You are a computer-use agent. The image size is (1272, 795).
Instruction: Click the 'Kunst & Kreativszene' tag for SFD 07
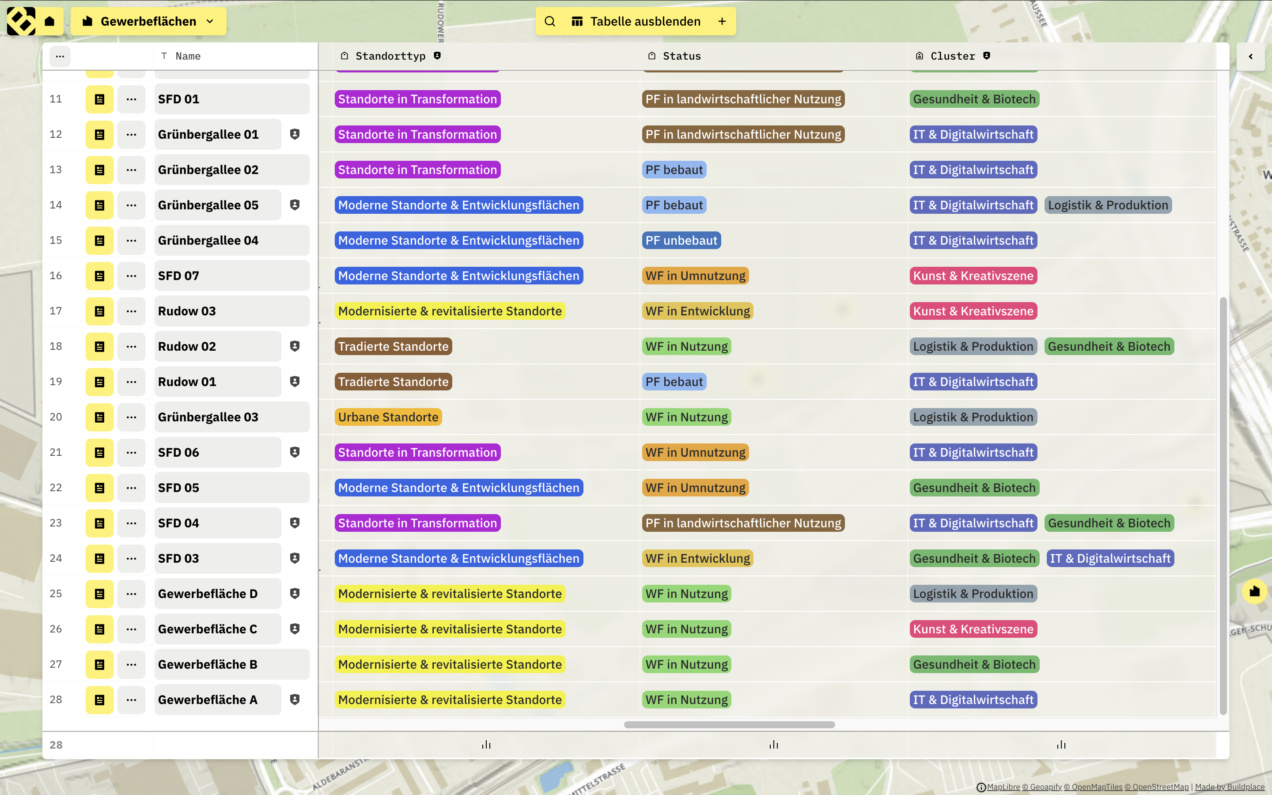point(973,276)
